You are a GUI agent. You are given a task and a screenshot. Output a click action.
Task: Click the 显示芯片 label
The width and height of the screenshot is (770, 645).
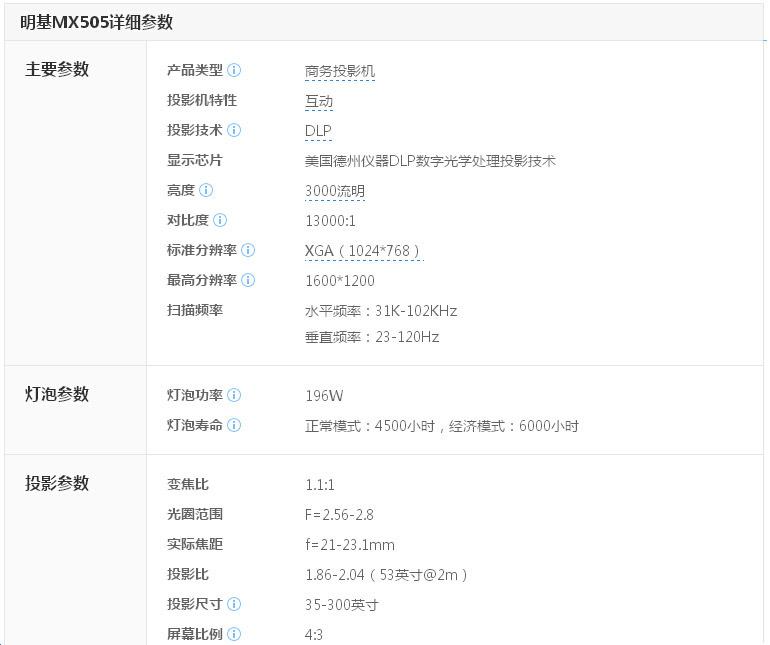(x=195, y=160)
